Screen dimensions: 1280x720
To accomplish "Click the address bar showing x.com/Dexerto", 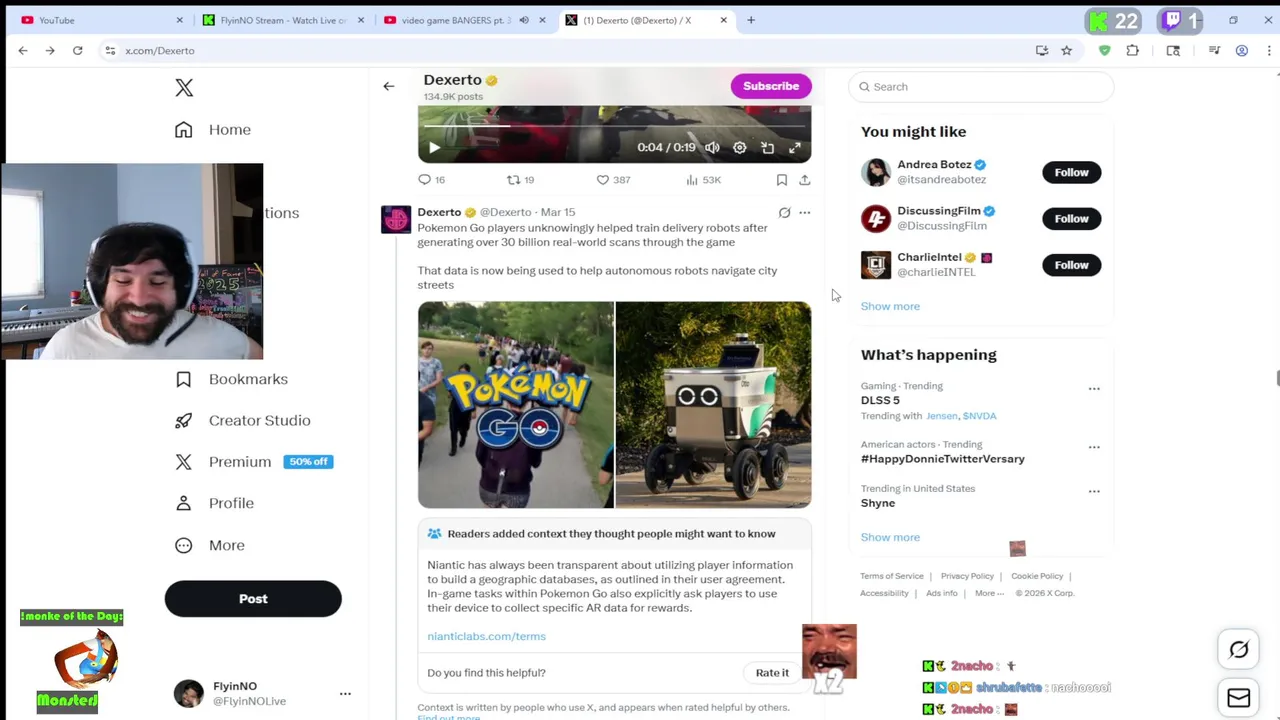I will click(570, 51).
